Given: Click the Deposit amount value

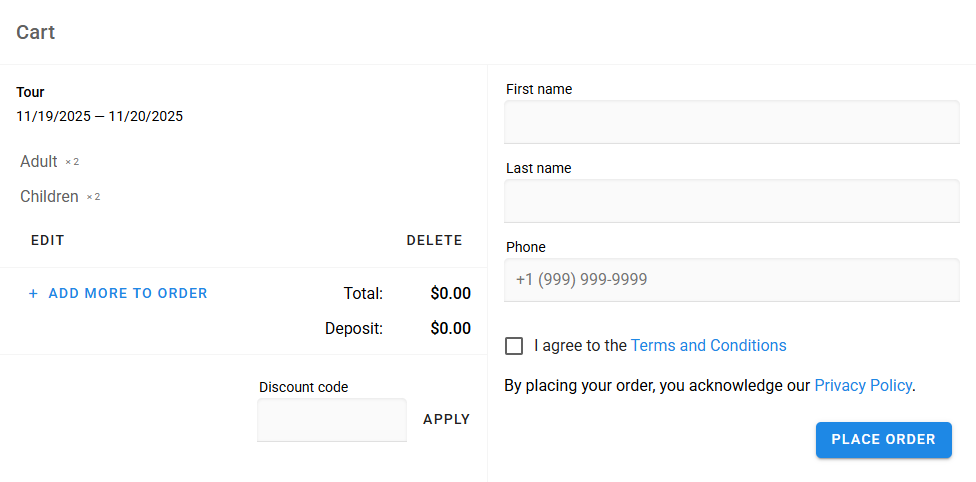Looking at the screenshot, I should click(x=450, y=328).
